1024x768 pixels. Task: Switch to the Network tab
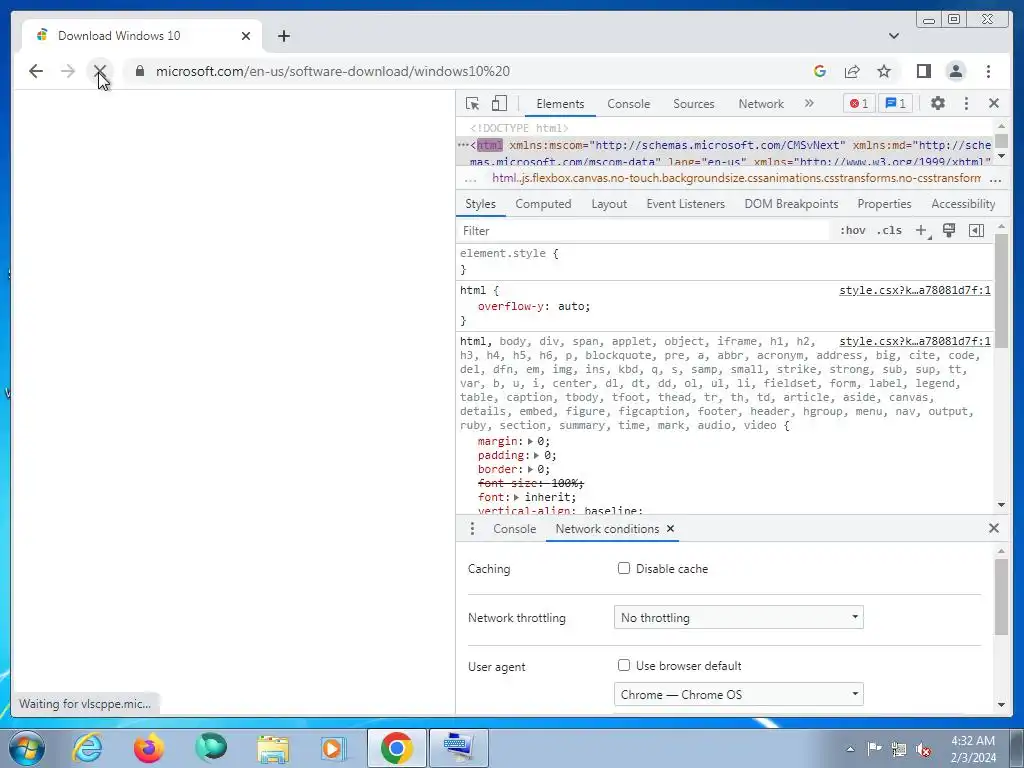point(761,104)
